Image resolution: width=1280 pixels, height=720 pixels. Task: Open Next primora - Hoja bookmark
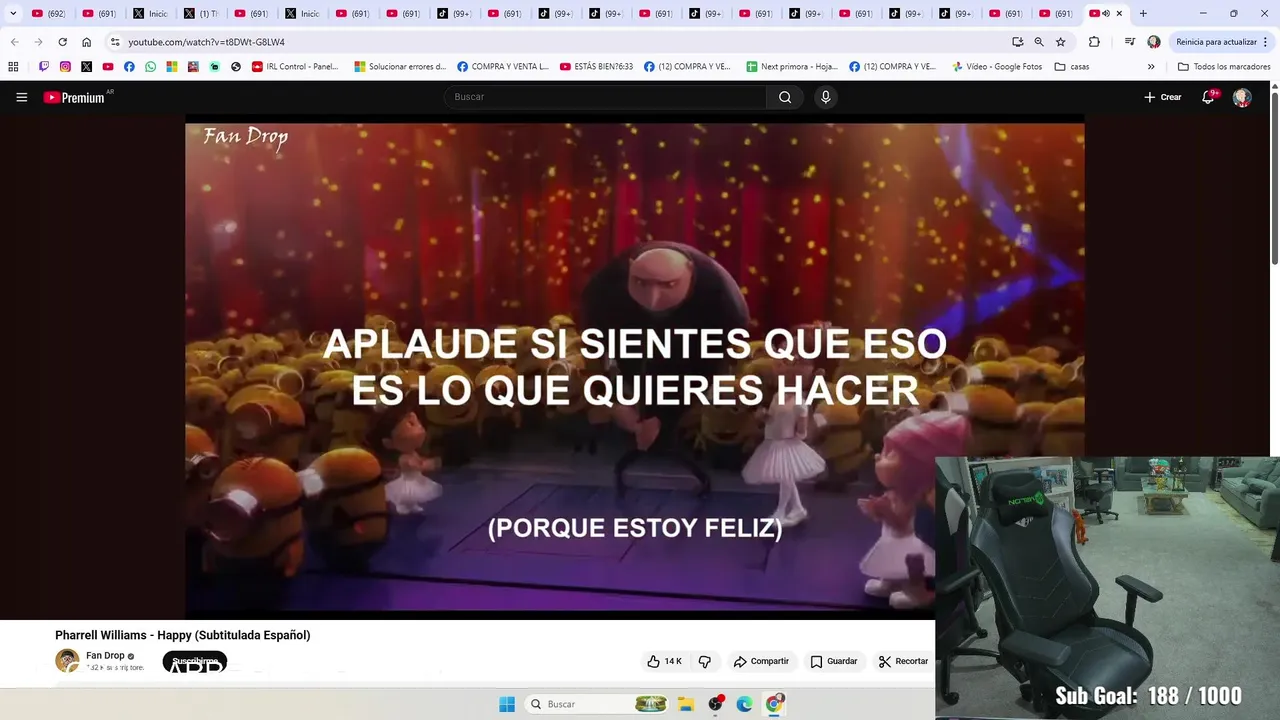click(792, 67)
